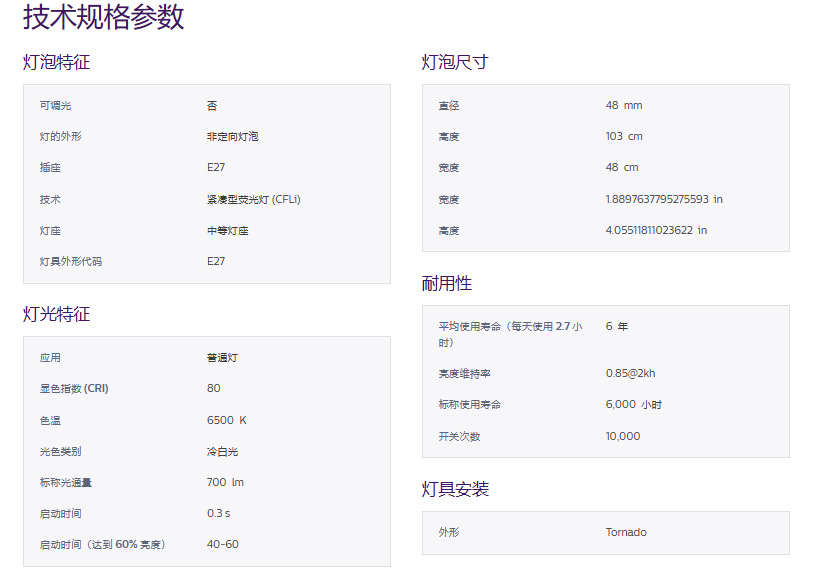Select the 灯泡尺寸 section heading
This screenshot has width=819, height=573.
coord(455,62)
